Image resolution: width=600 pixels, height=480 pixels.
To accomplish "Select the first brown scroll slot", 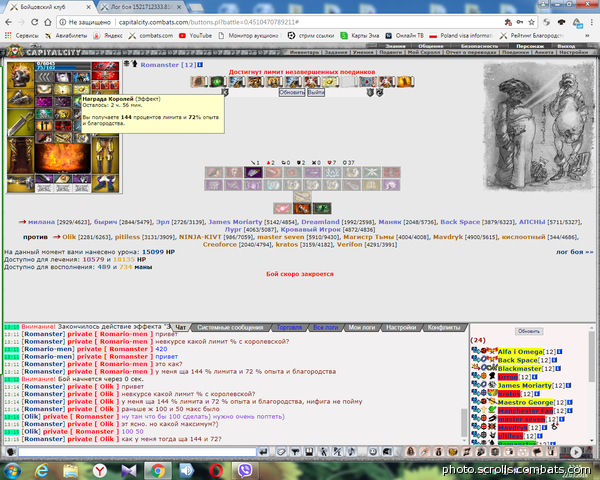I will point(199,82).
